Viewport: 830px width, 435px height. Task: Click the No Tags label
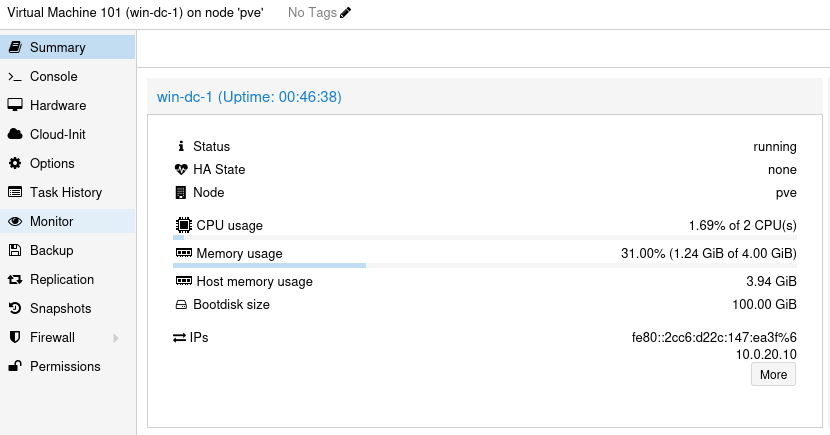pos(312,13)
